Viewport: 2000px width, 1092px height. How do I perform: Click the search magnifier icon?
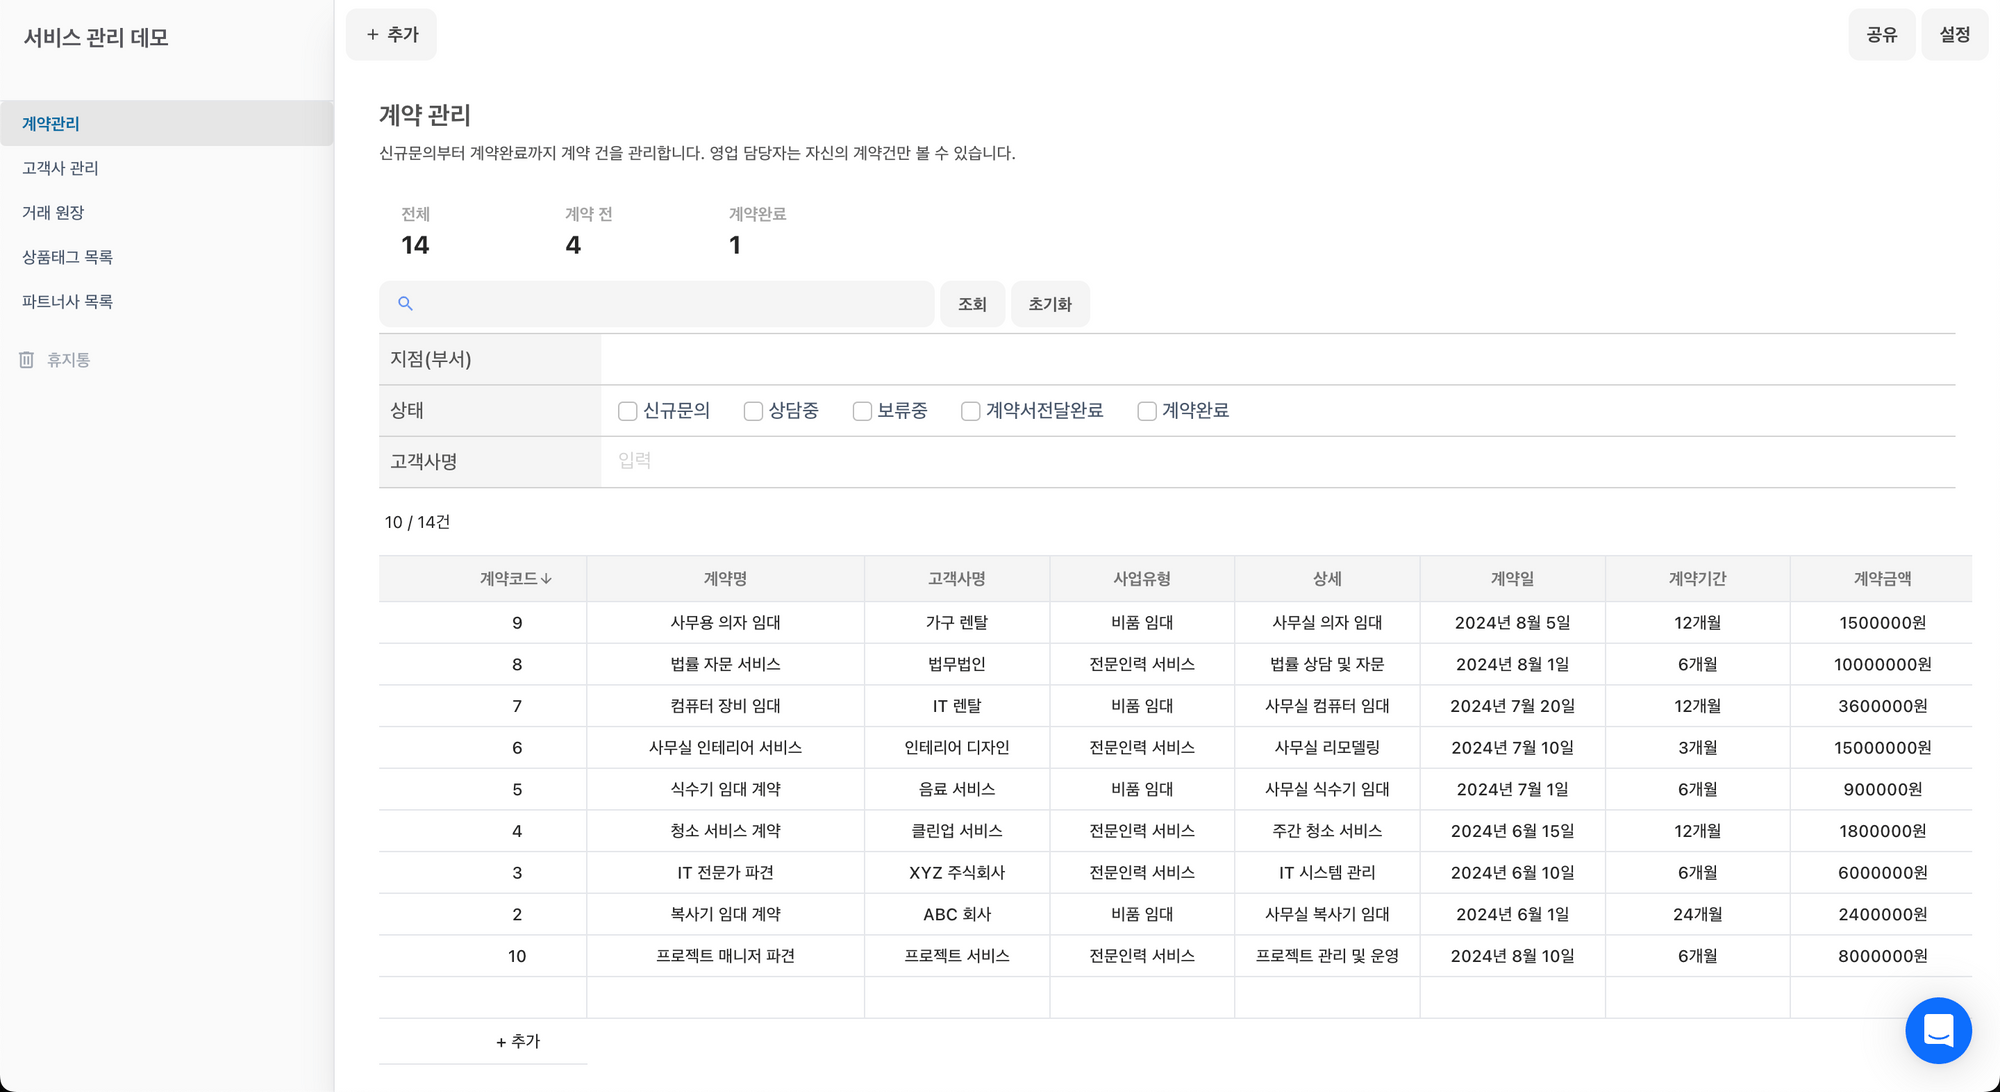tap(405, 304)
